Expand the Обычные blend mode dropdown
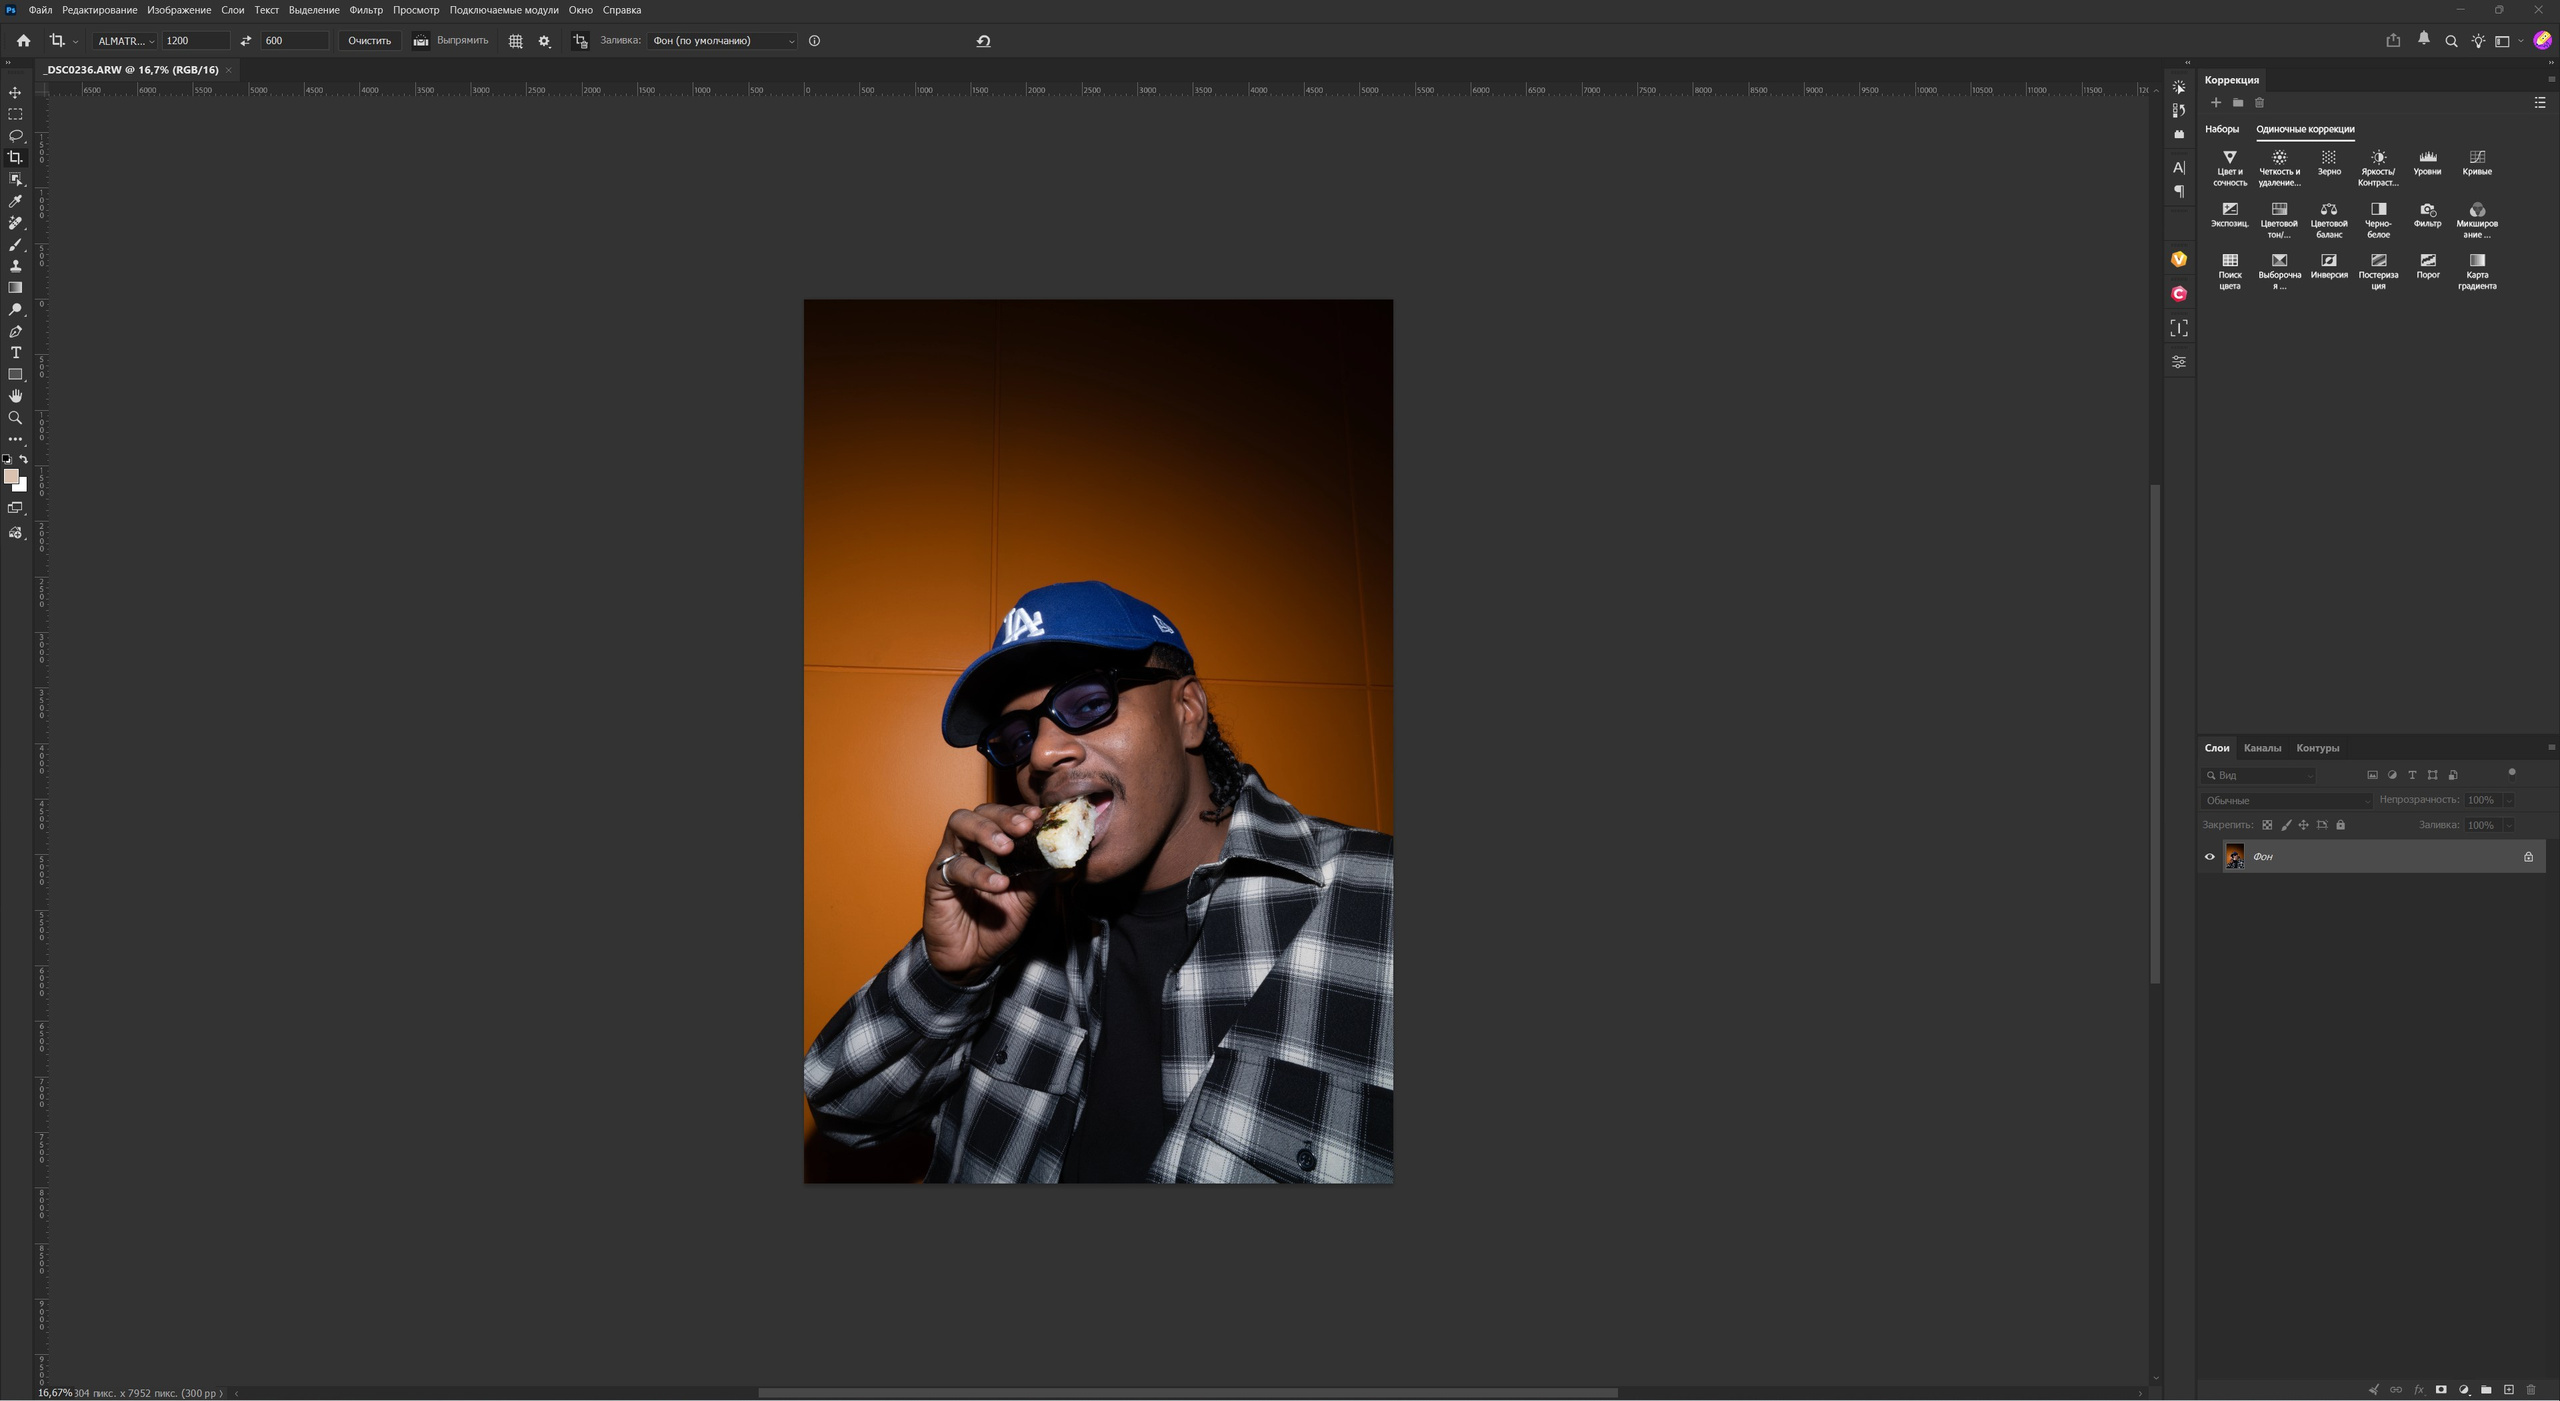 tap(2285, 801)
